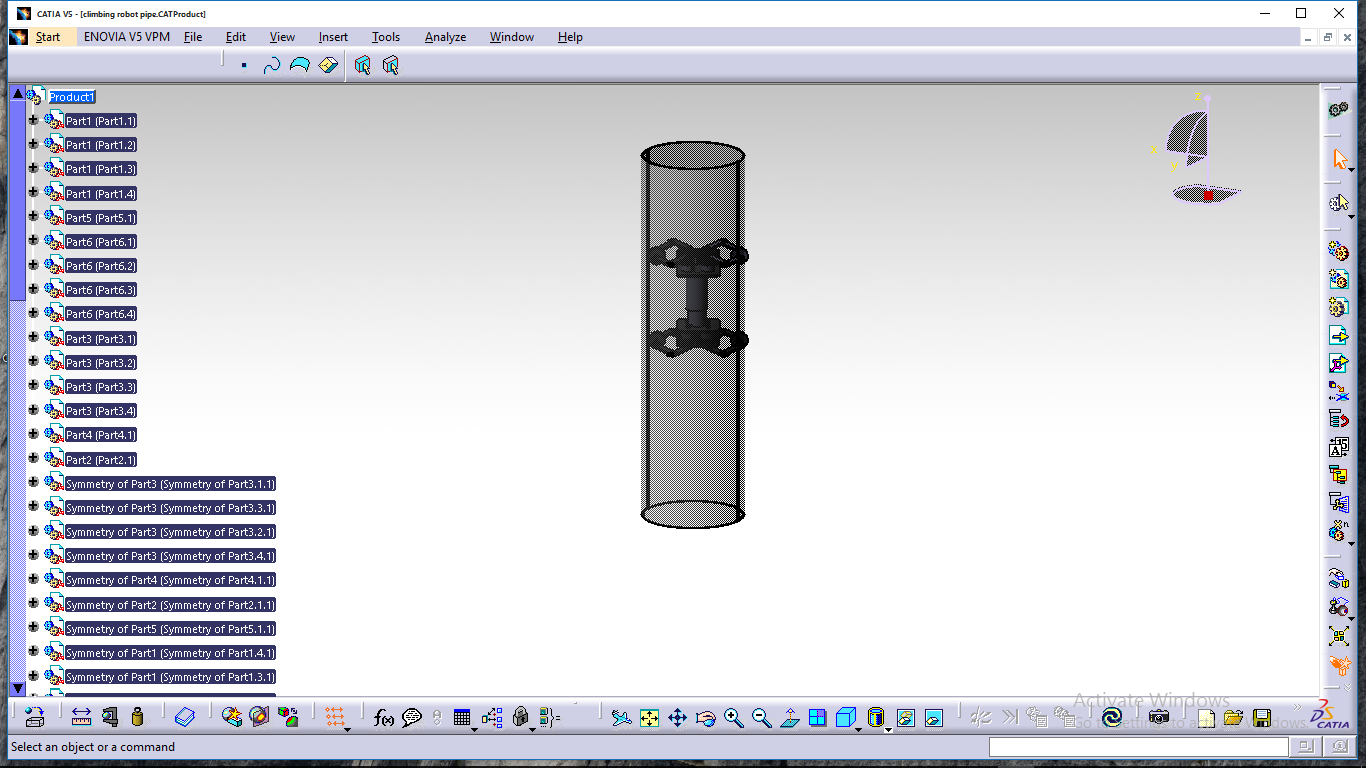Activate Fly Mode airplane icon

[621, 717]
